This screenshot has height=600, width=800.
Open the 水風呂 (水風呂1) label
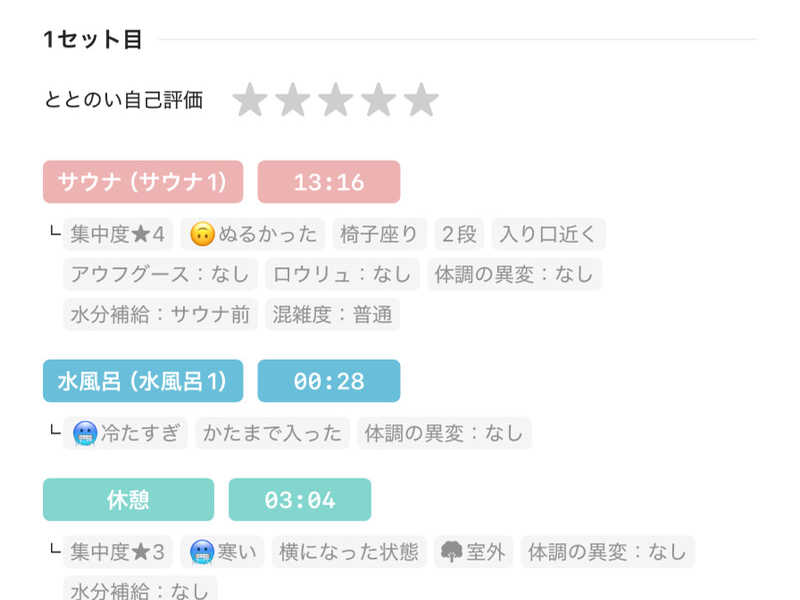(143, 381)
